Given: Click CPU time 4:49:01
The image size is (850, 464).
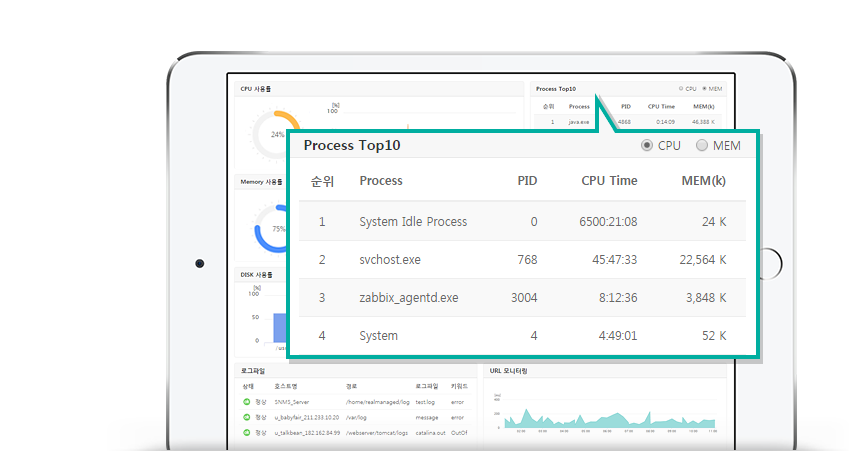Looking at the screenshot, I should point(618,336).
